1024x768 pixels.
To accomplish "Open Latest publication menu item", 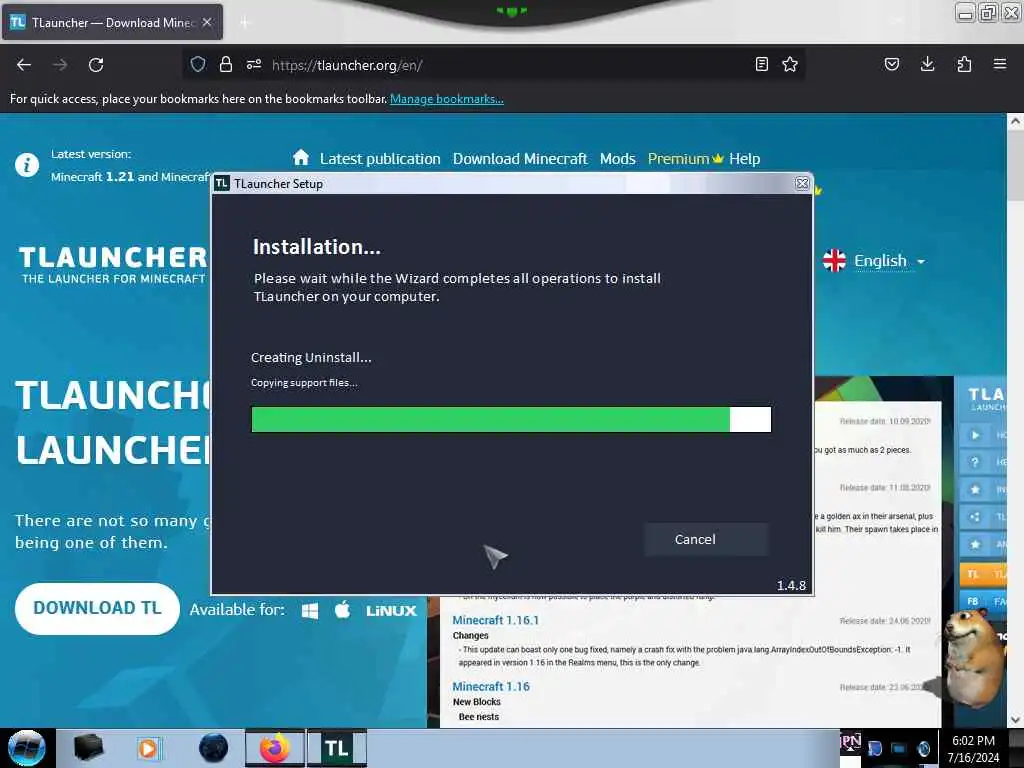I will point(380,159).
